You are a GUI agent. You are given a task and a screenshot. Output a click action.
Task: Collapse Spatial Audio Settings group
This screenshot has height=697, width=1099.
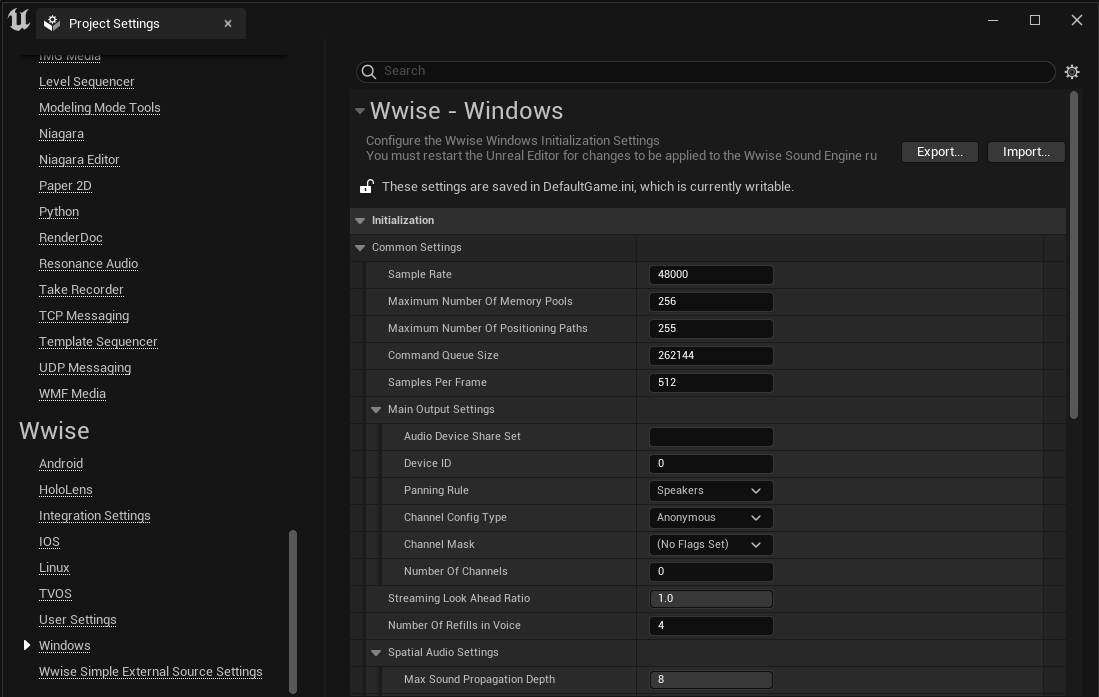tap(376, 652)
